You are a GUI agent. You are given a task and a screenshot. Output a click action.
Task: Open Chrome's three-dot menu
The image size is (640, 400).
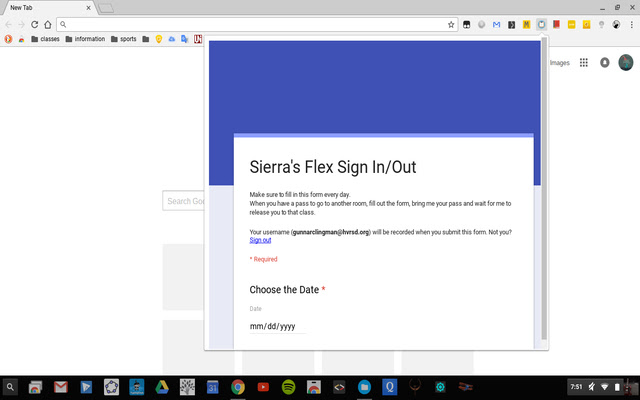point(631,24)
